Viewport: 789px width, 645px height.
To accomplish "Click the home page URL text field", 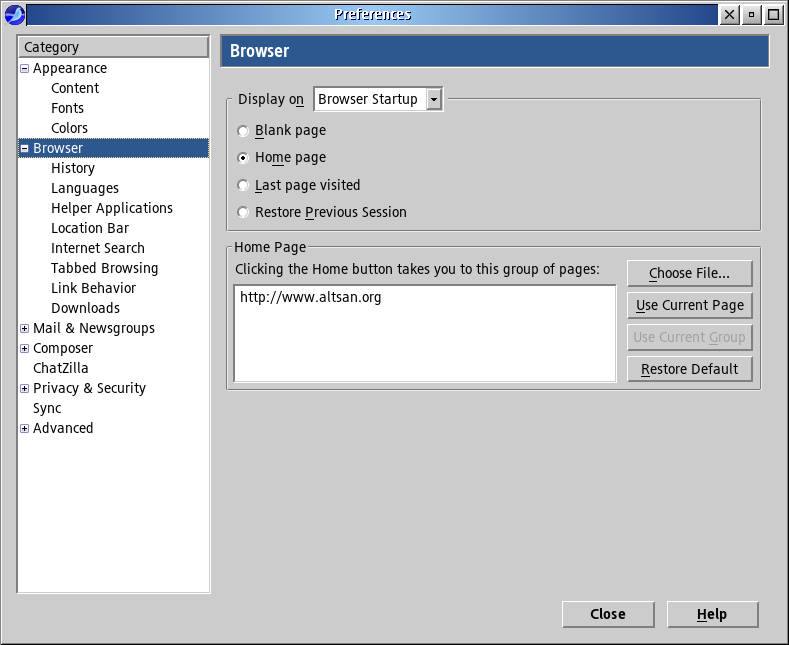I will (424, 333).
